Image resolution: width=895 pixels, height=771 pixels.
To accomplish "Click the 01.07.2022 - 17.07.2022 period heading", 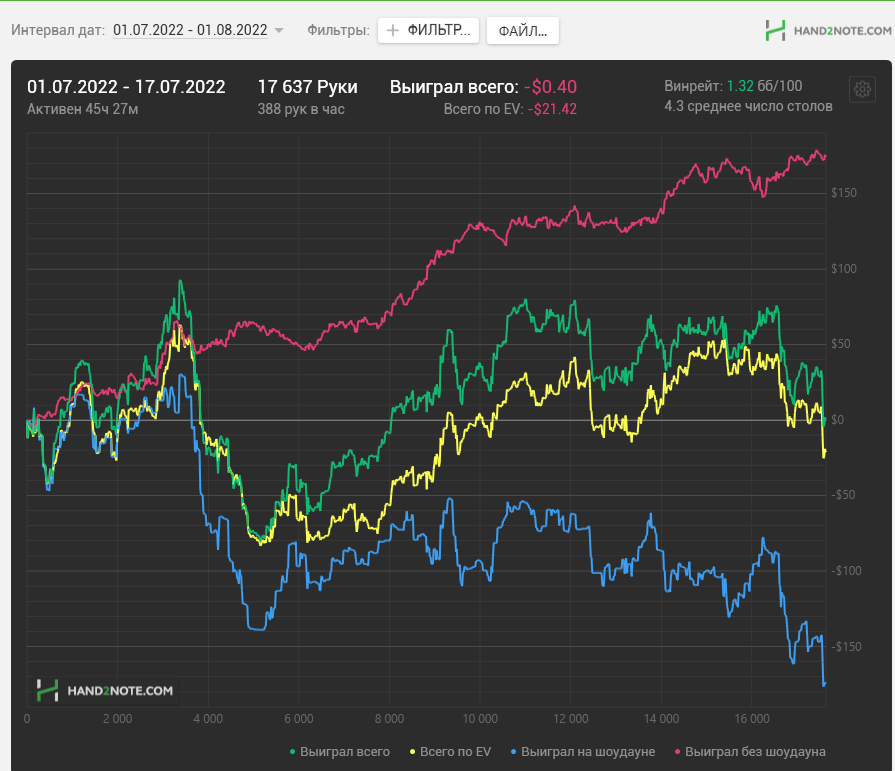I will tap(126, 87).
